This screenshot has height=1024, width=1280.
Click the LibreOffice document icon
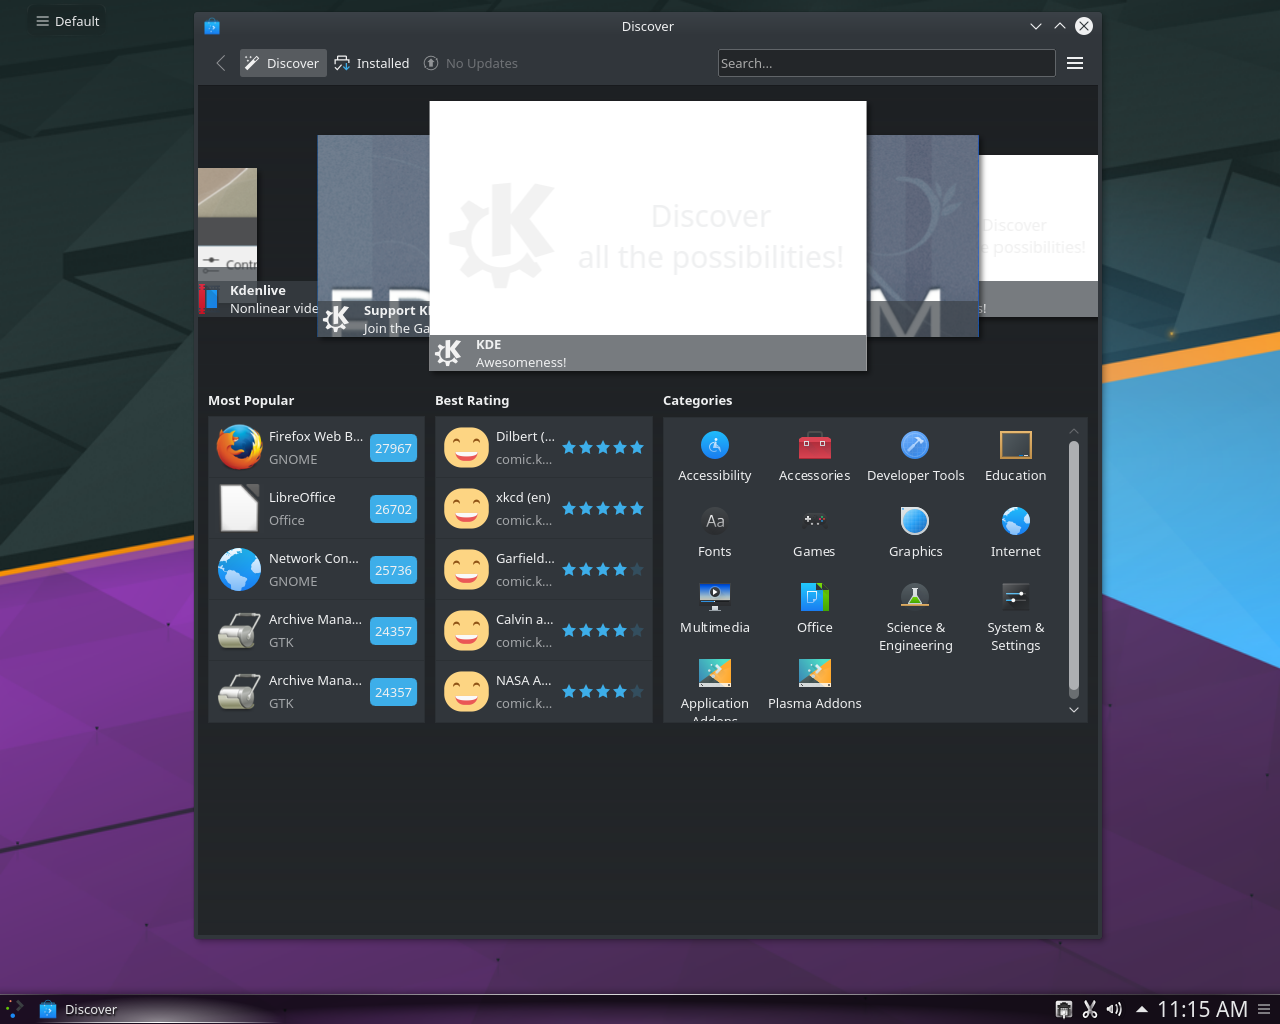[x=239, y=509]
